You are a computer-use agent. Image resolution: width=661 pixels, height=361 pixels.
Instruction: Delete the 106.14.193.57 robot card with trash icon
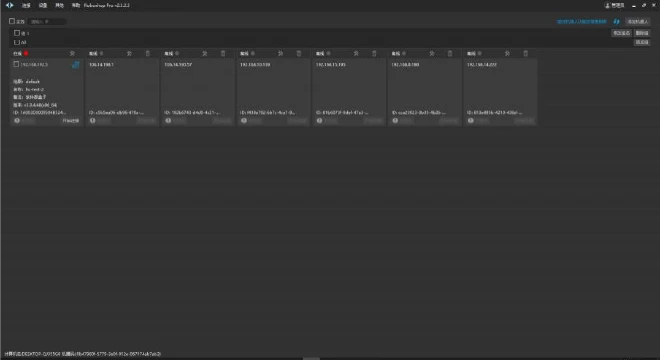tap(223, 54)
